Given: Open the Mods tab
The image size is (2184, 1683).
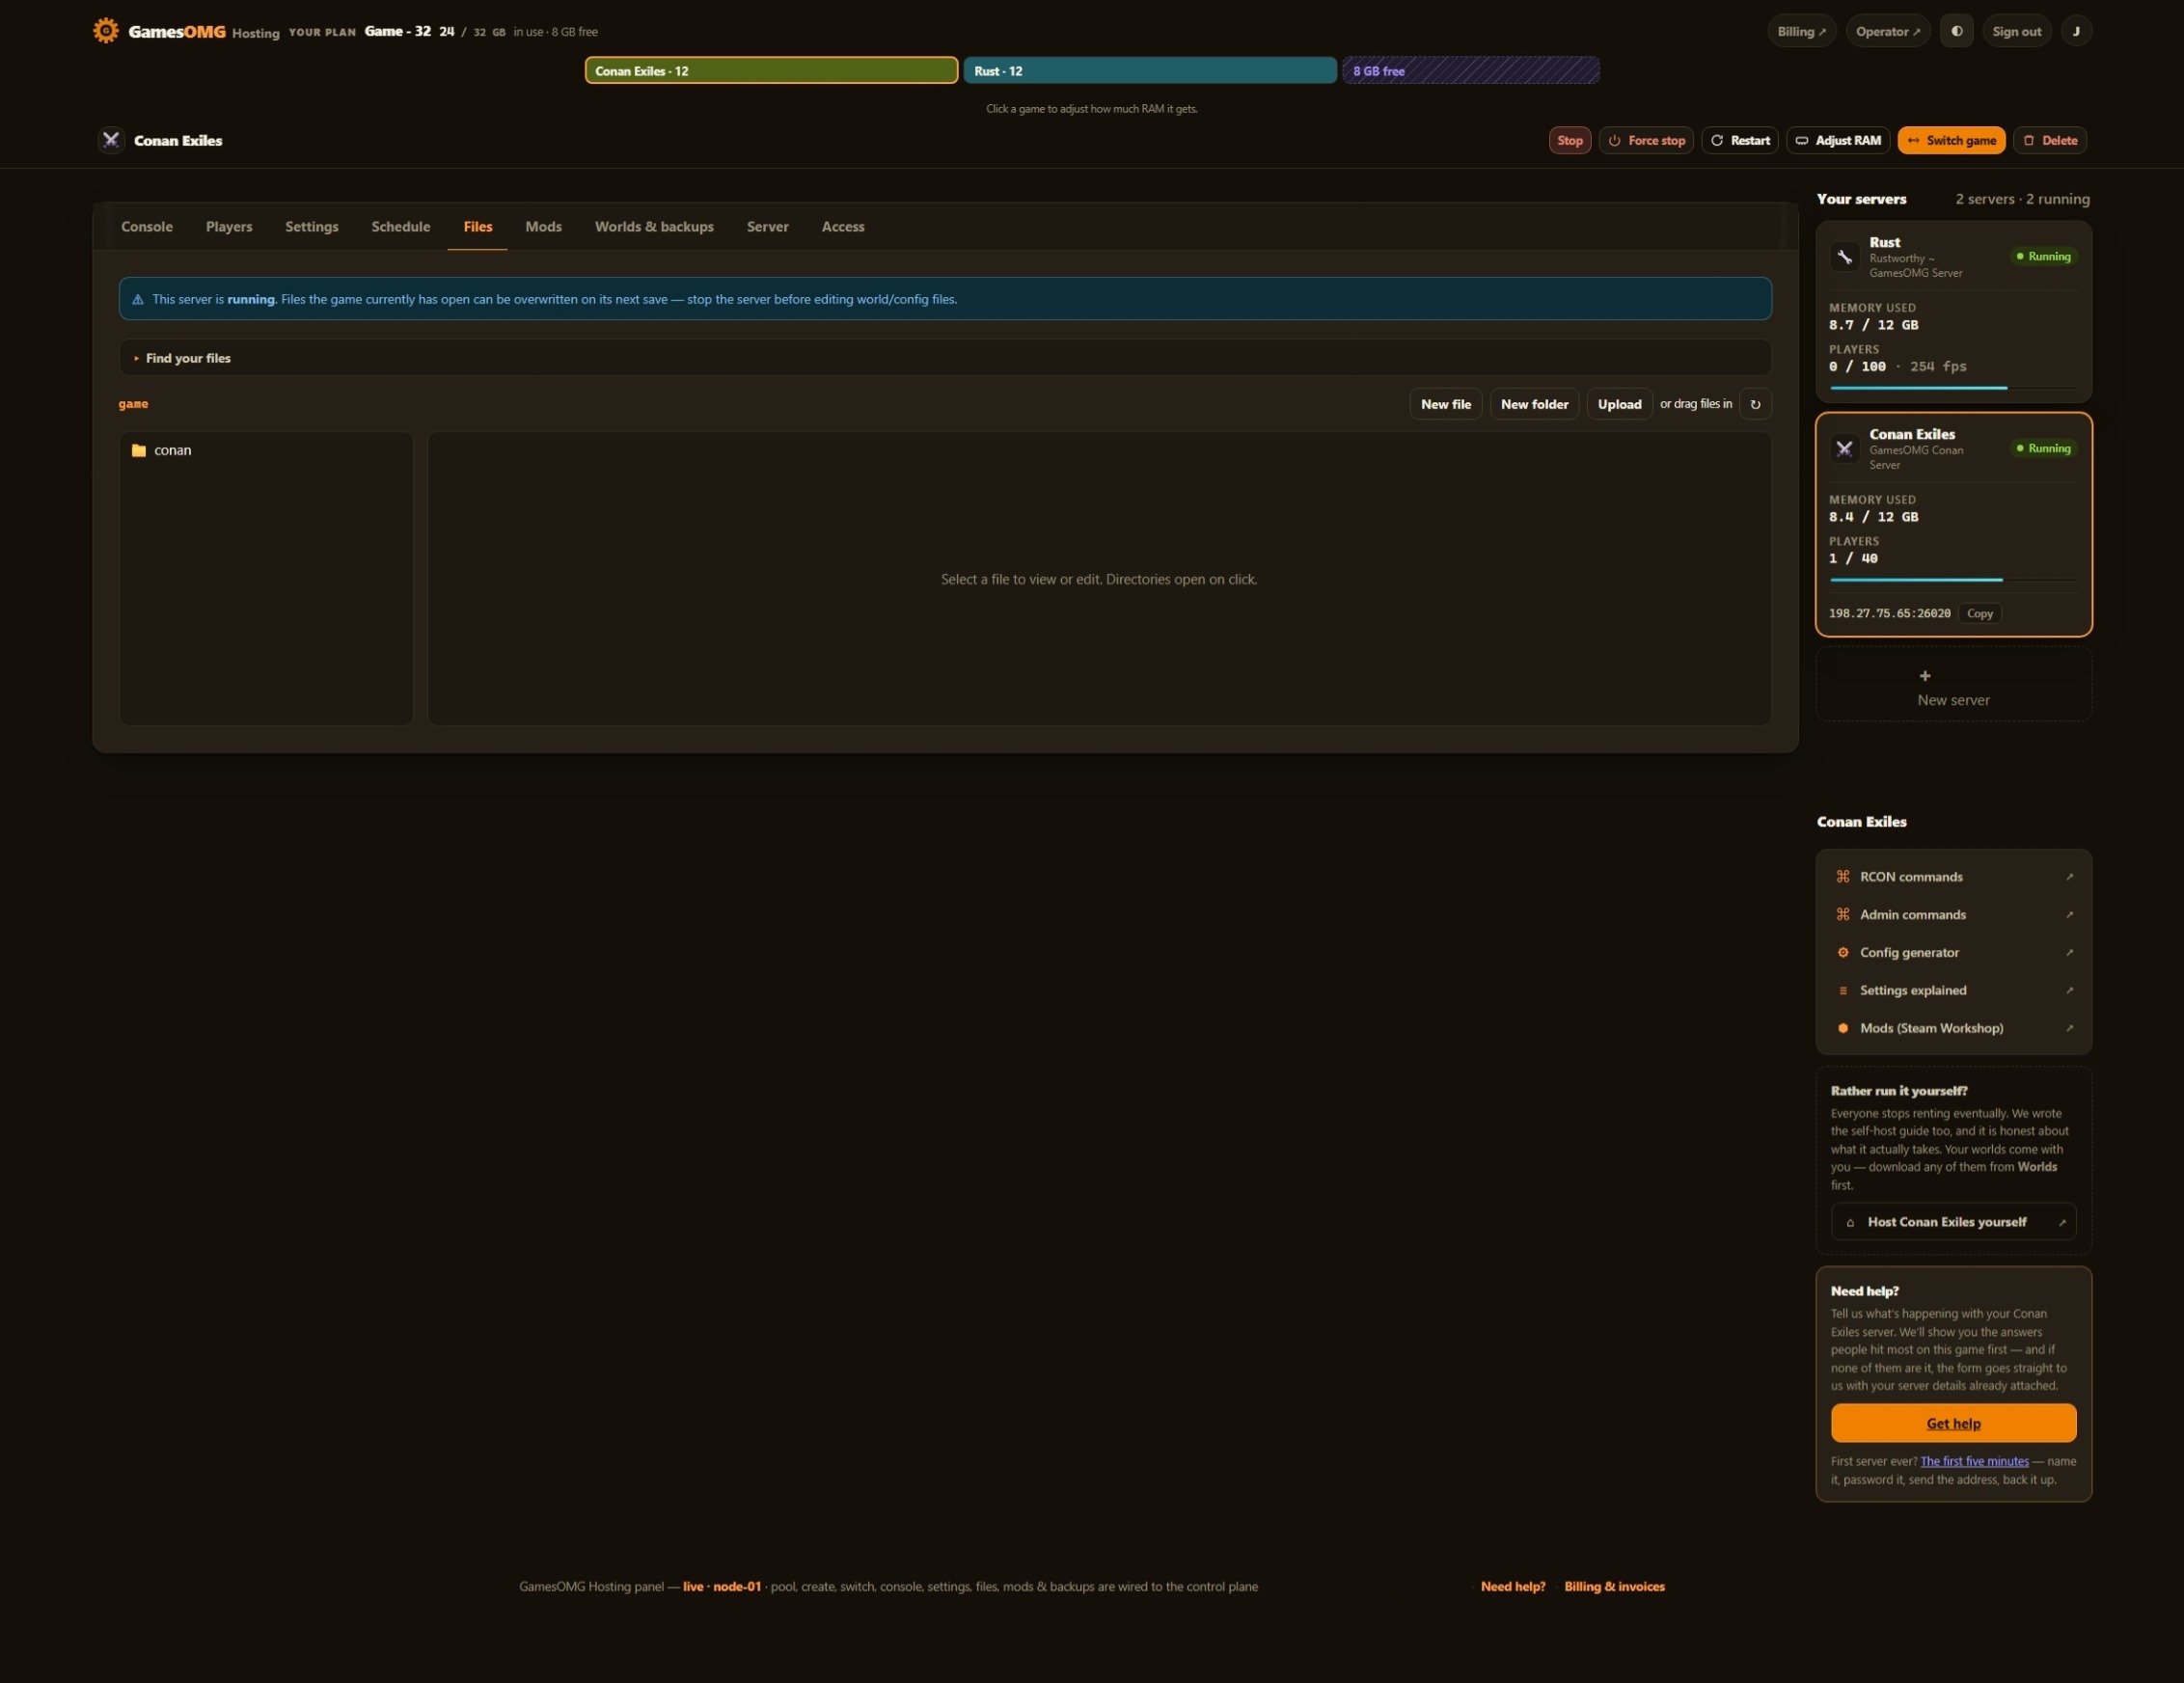Looking at the screenshot, I should pyautogui.click(x=544, y=227).
